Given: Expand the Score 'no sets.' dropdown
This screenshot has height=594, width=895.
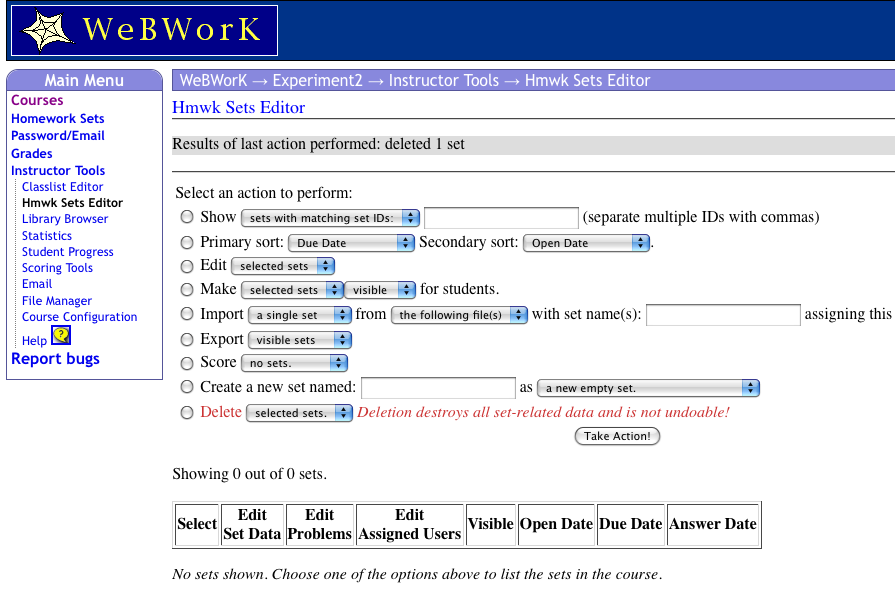Looking at the screenshot, I should click(x=295, y=363).
